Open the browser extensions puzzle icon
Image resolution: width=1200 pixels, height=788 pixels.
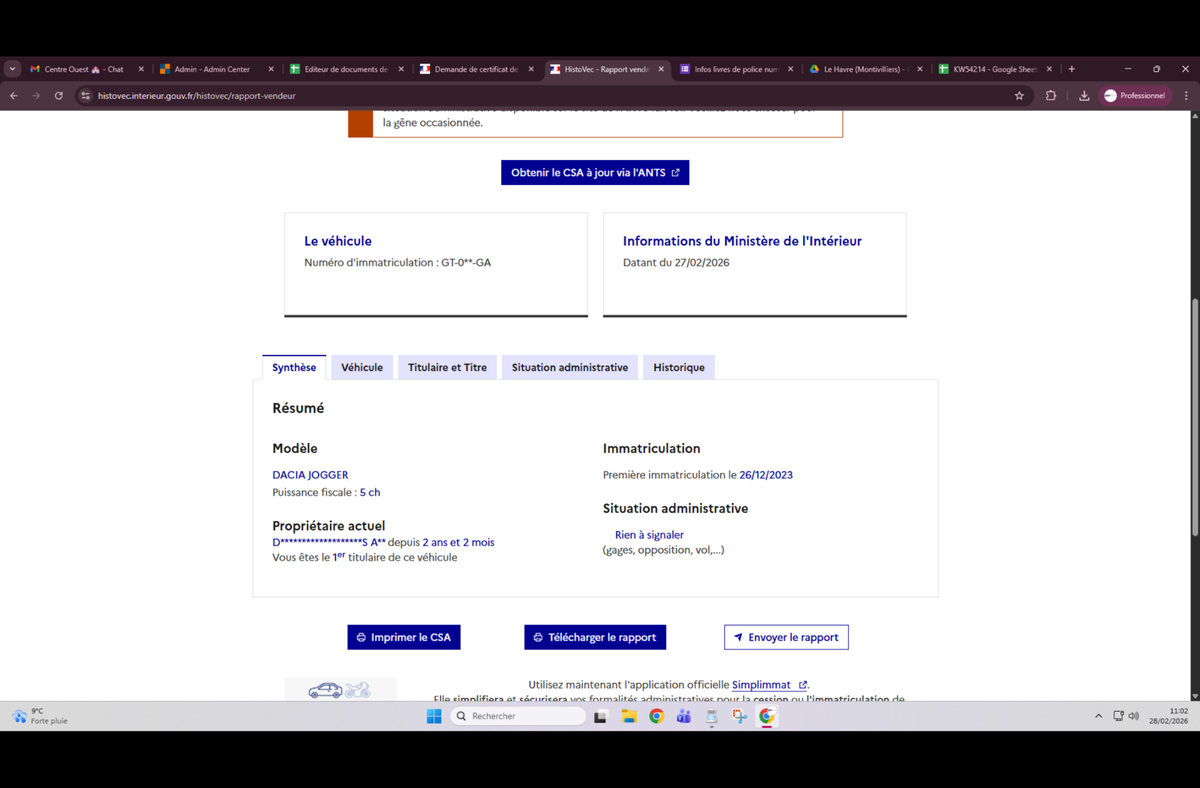click(1051, 96)
